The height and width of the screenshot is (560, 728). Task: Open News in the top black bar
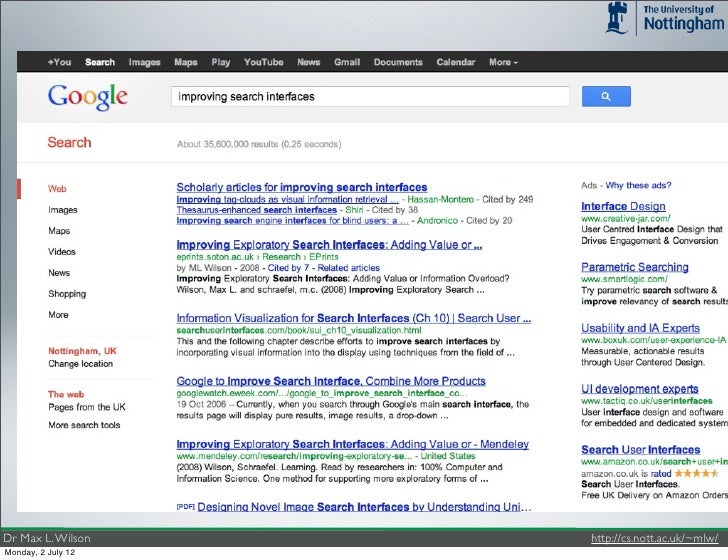[x=309, y=62]
